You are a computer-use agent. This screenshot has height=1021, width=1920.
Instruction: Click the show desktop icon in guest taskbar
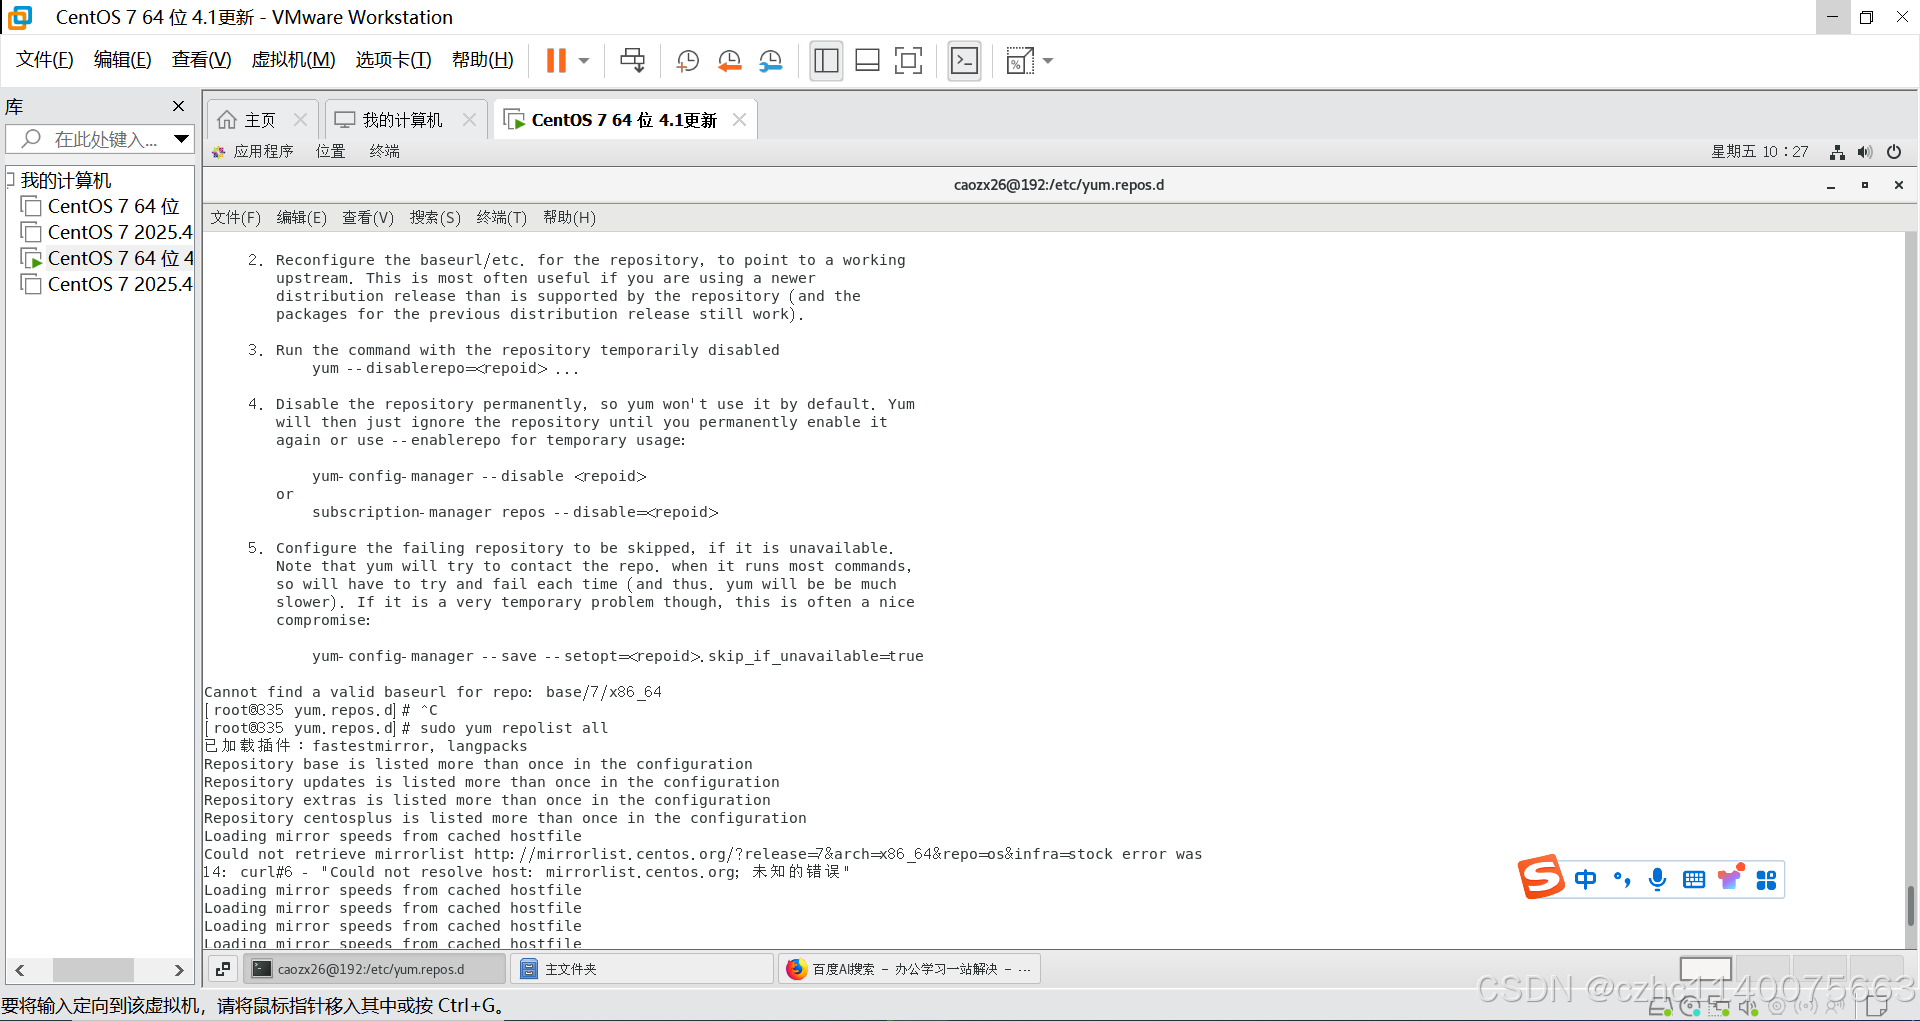223,969
